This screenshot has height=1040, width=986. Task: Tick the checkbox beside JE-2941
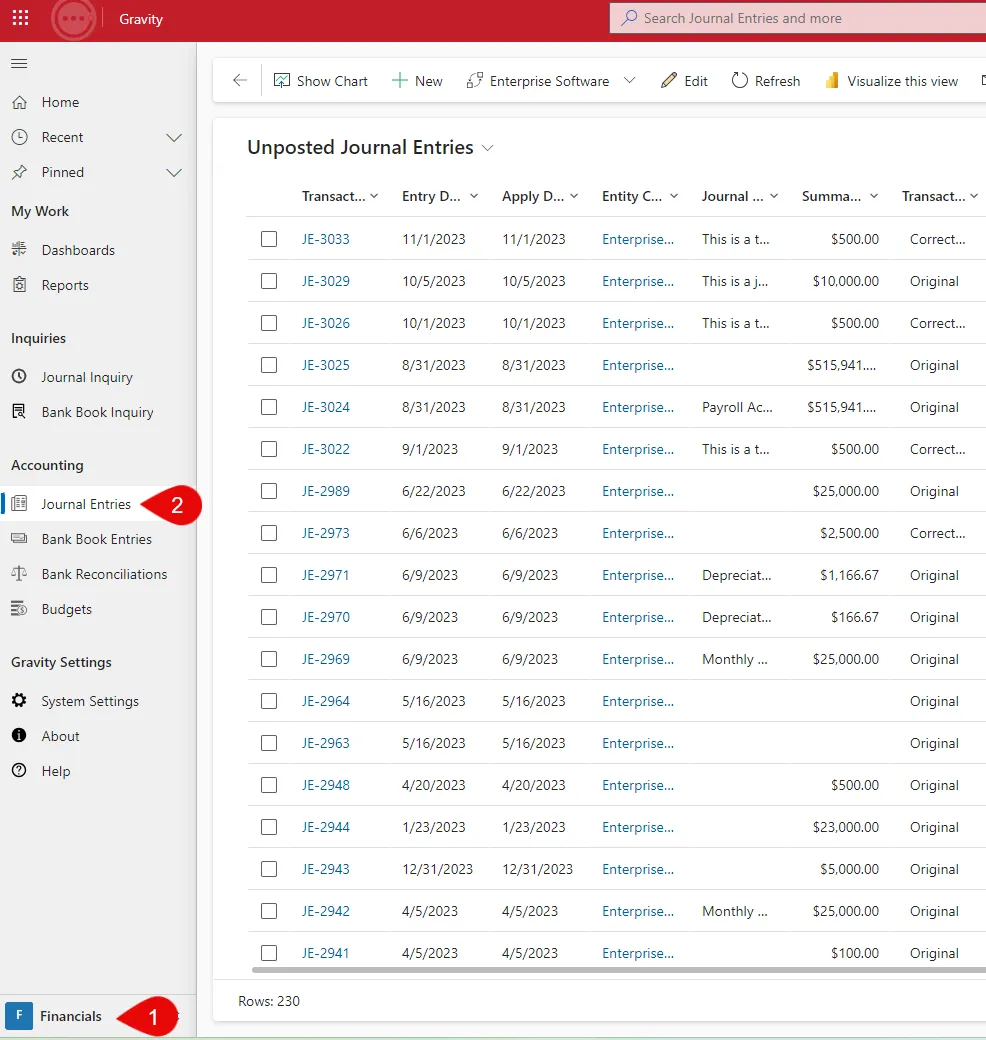point(269,953)
